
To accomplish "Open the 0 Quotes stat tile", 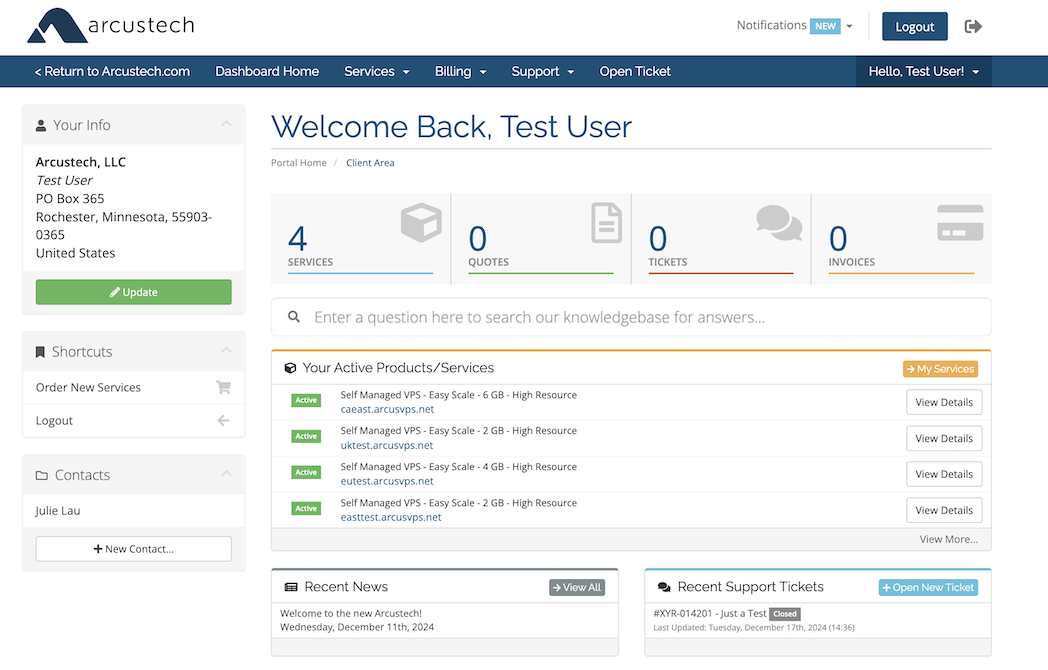I will (x=541, y=239).
